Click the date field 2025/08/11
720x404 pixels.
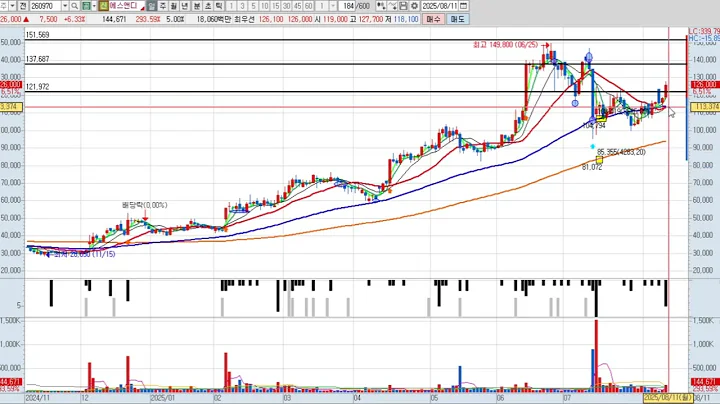click(x=440, y=6)
